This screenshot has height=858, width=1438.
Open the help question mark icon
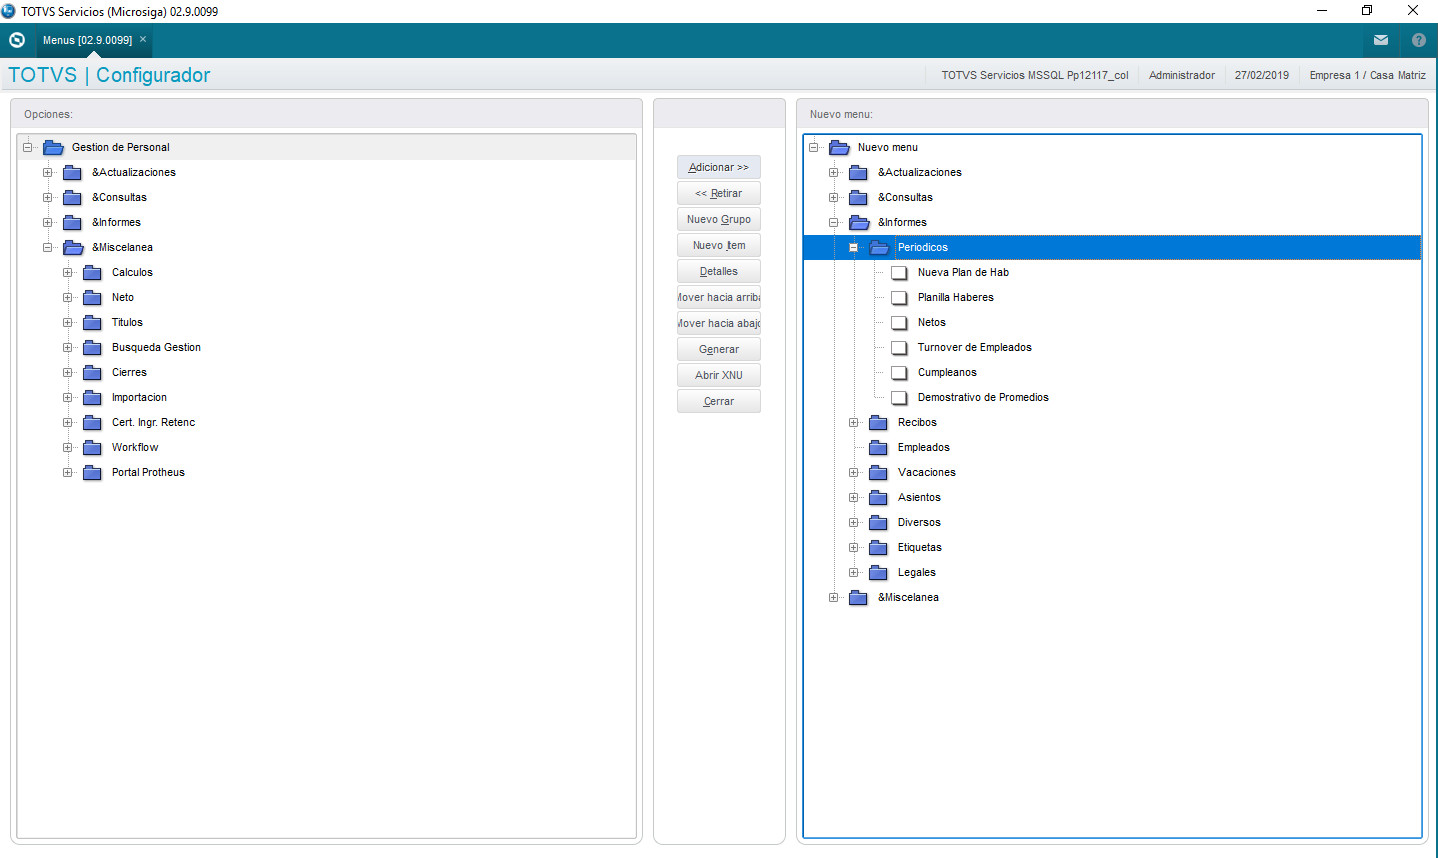(x=1419, y=40)
